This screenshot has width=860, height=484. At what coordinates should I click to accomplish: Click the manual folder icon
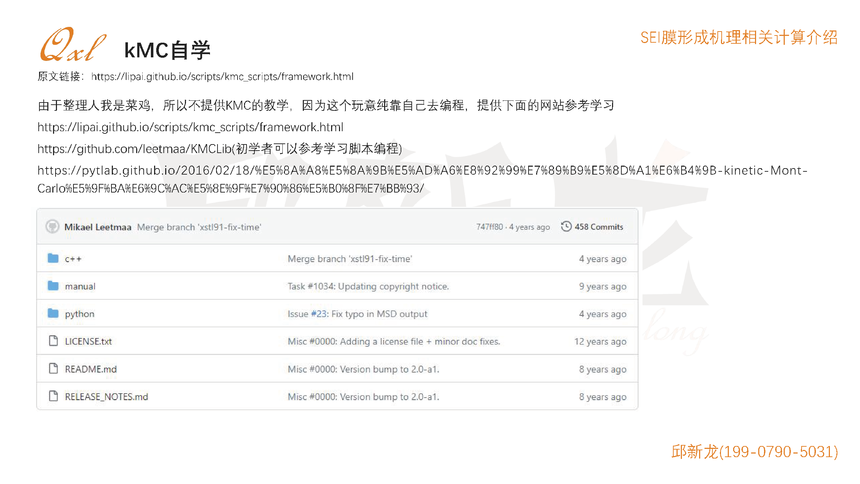point(53,286)
